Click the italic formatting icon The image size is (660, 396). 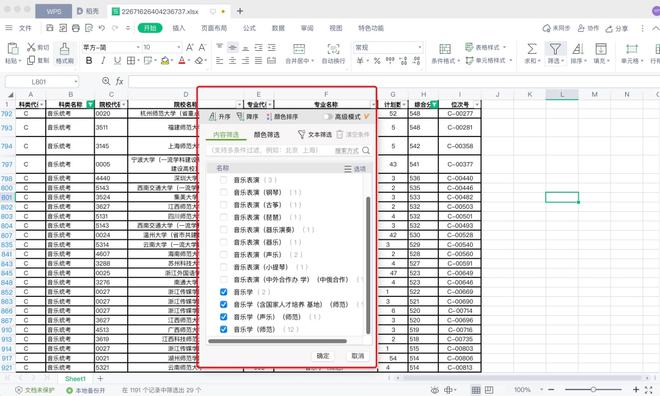click(103, 61)
